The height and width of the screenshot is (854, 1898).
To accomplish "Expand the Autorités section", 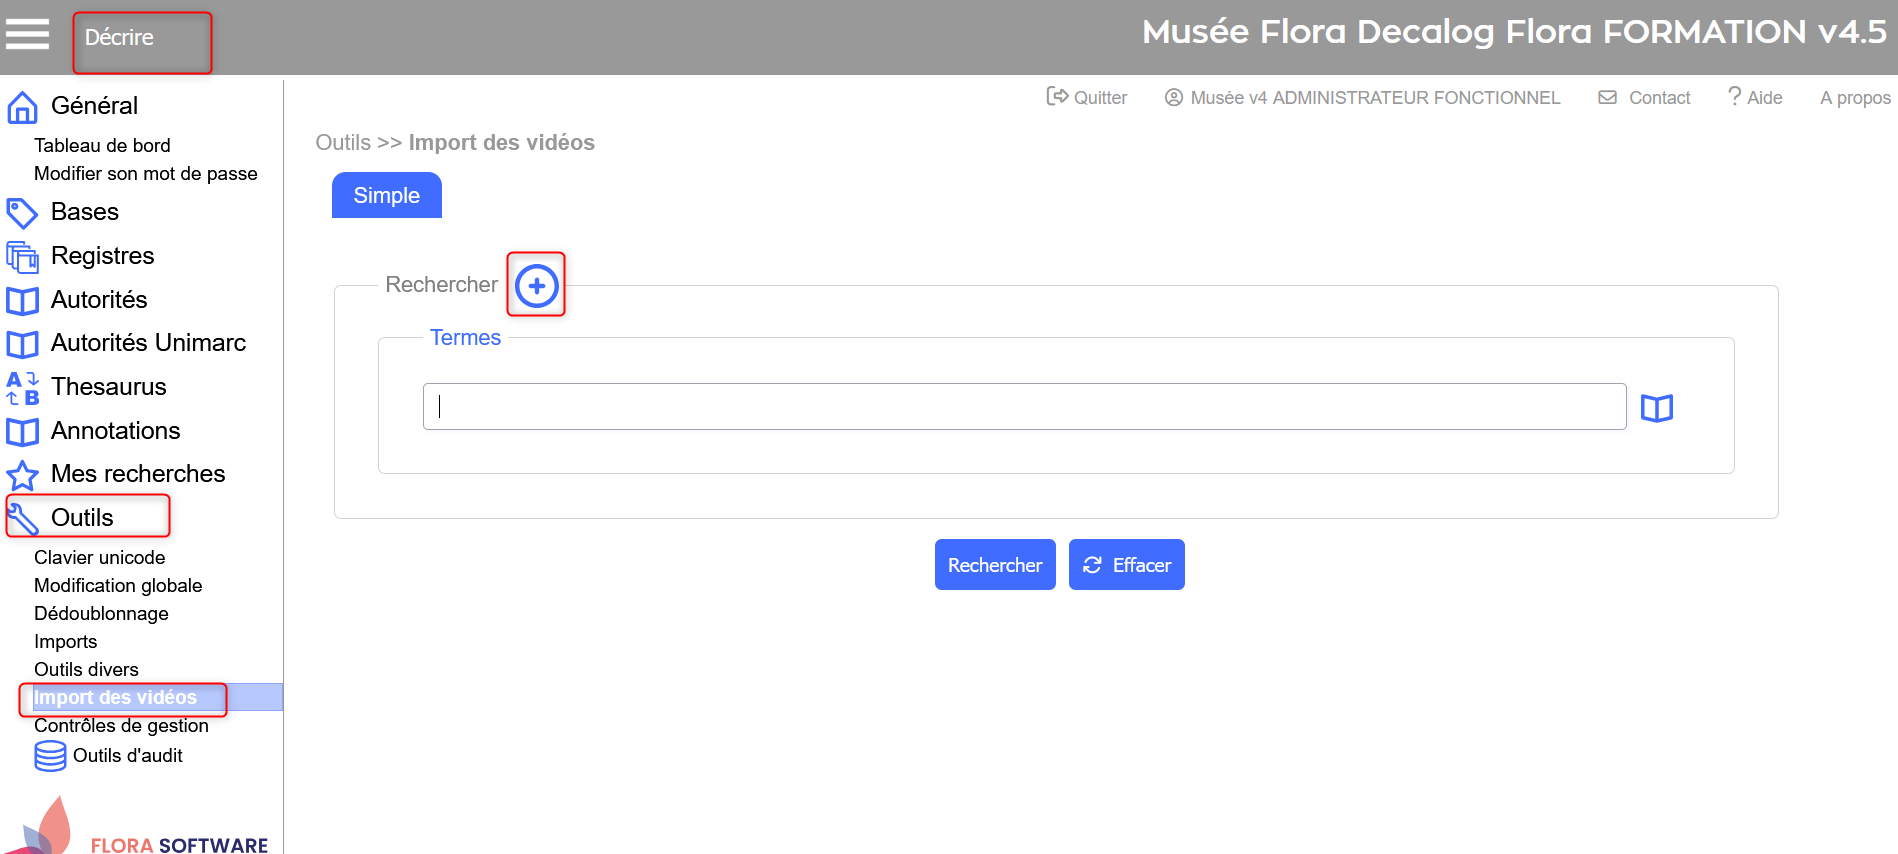I will tap(99, 299).
